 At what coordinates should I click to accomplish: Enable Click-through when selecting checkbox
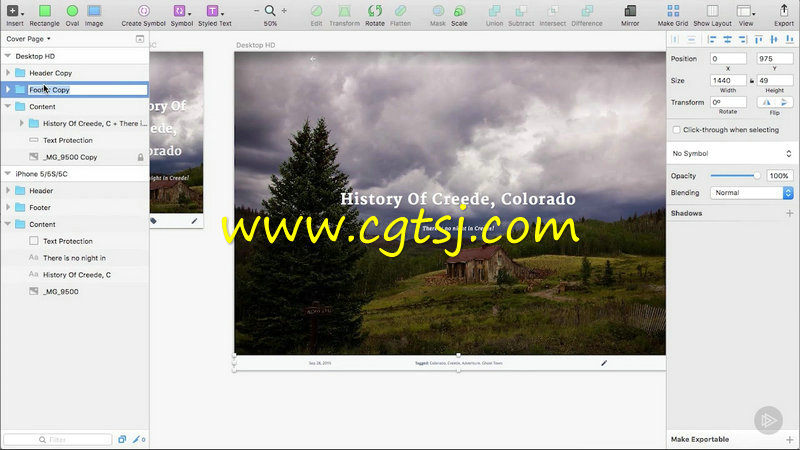(x=677, y=130)
